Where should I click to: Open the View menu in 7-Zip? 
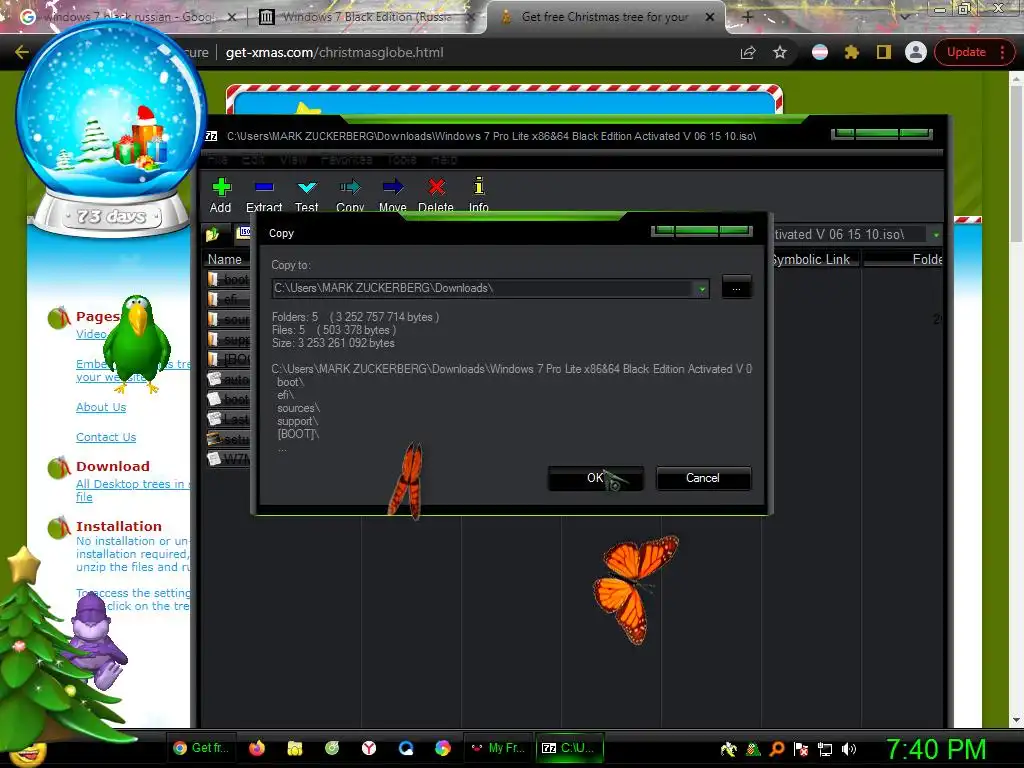(x=294, y=159)
